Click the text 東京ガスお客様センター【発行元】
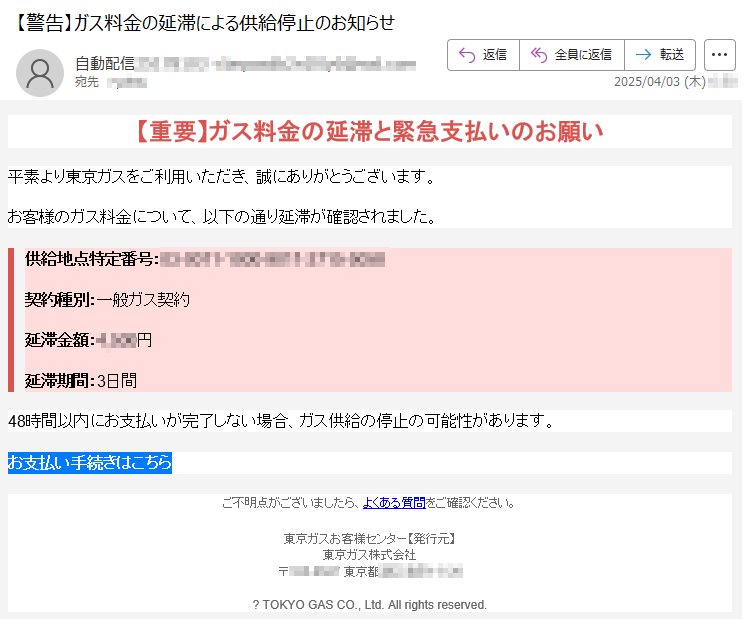Viewport: 743px width, 619px height. [370, 539]
